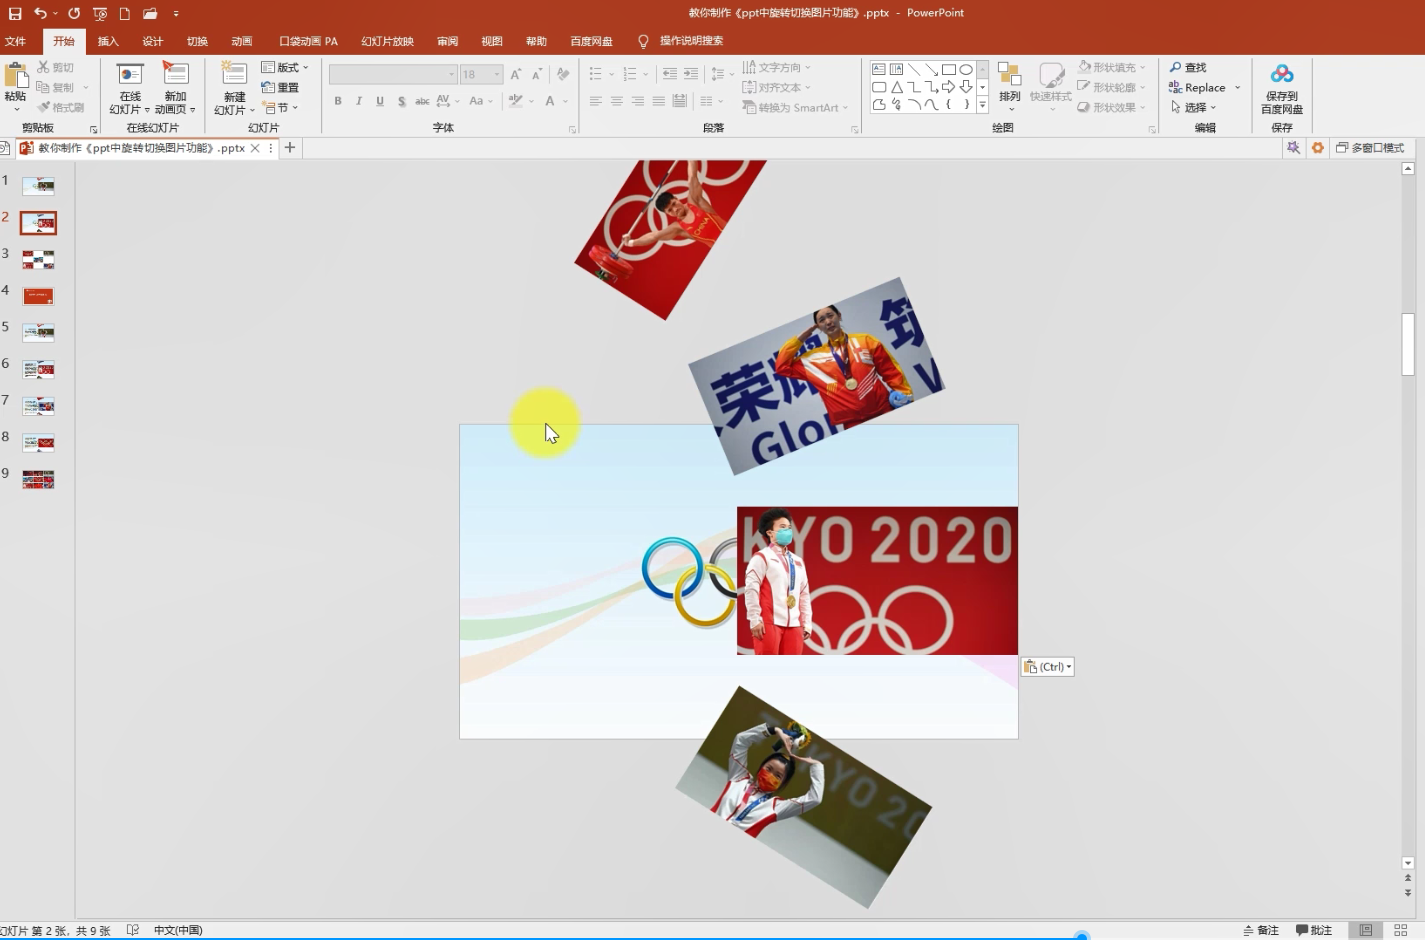The image size is (1425, 940).
Task: Toggle Bold formatting
Action: [x=338, y=101]
